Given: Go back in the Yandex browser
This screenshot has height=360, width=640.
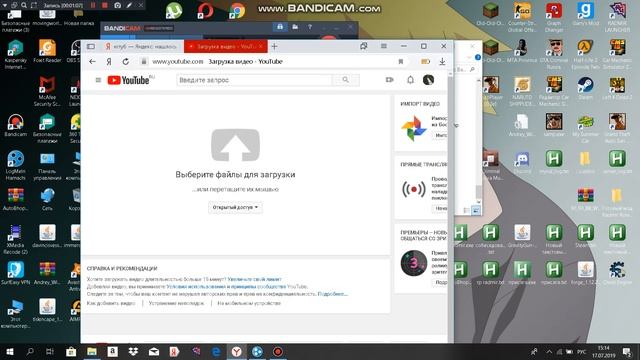Looking at the screenshot, I should click(x=92, y=62).
